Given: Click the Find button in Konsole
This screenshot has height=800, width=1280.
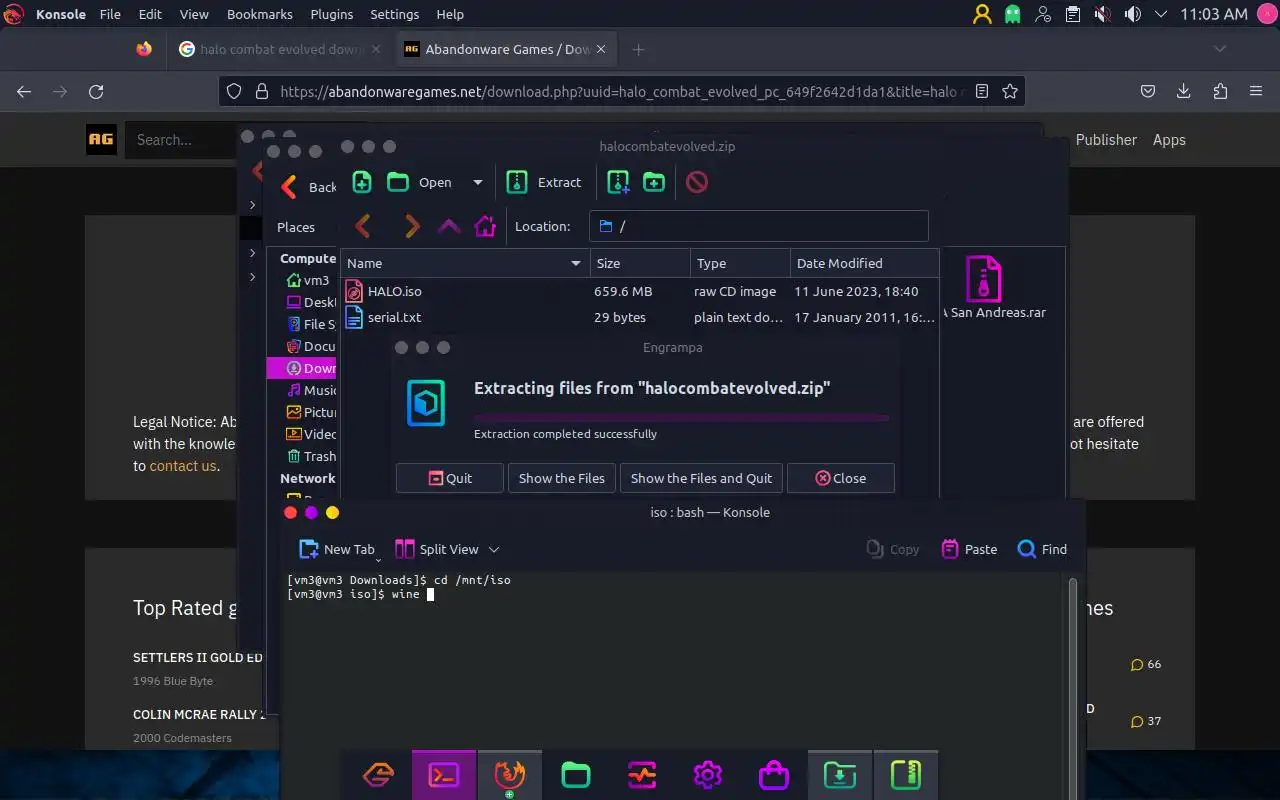Looking at the screenshot, I should 1042,549.
